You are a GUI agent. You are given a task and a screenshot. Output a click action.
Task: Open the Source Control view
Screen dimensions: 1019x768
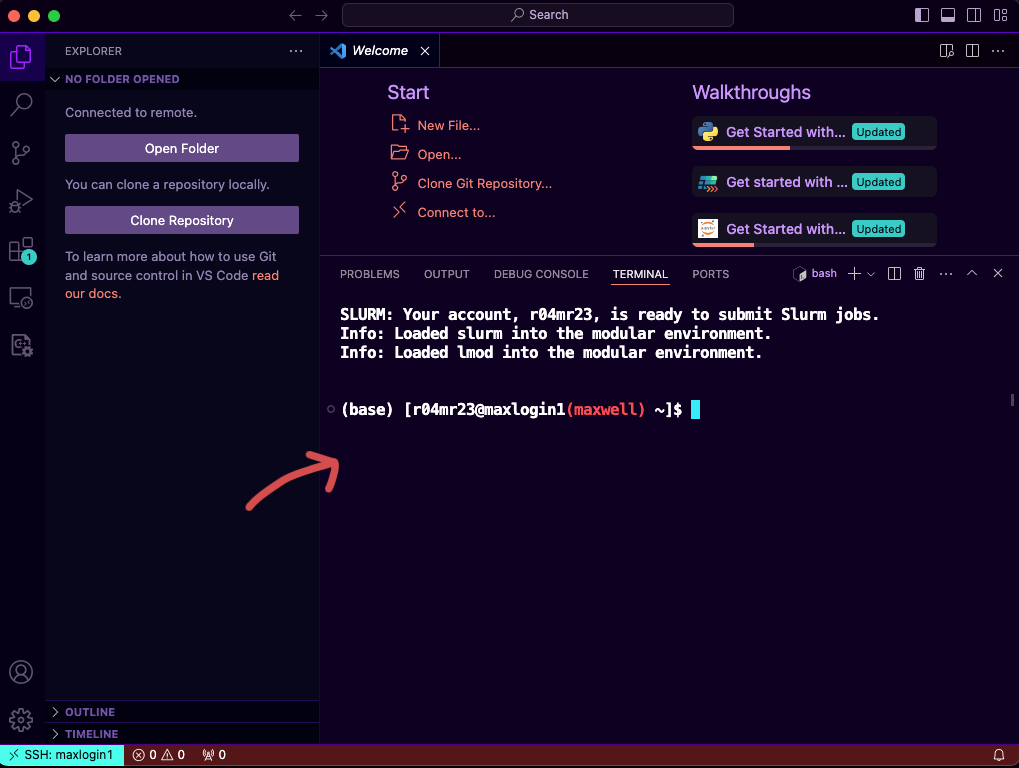point(21,153)
